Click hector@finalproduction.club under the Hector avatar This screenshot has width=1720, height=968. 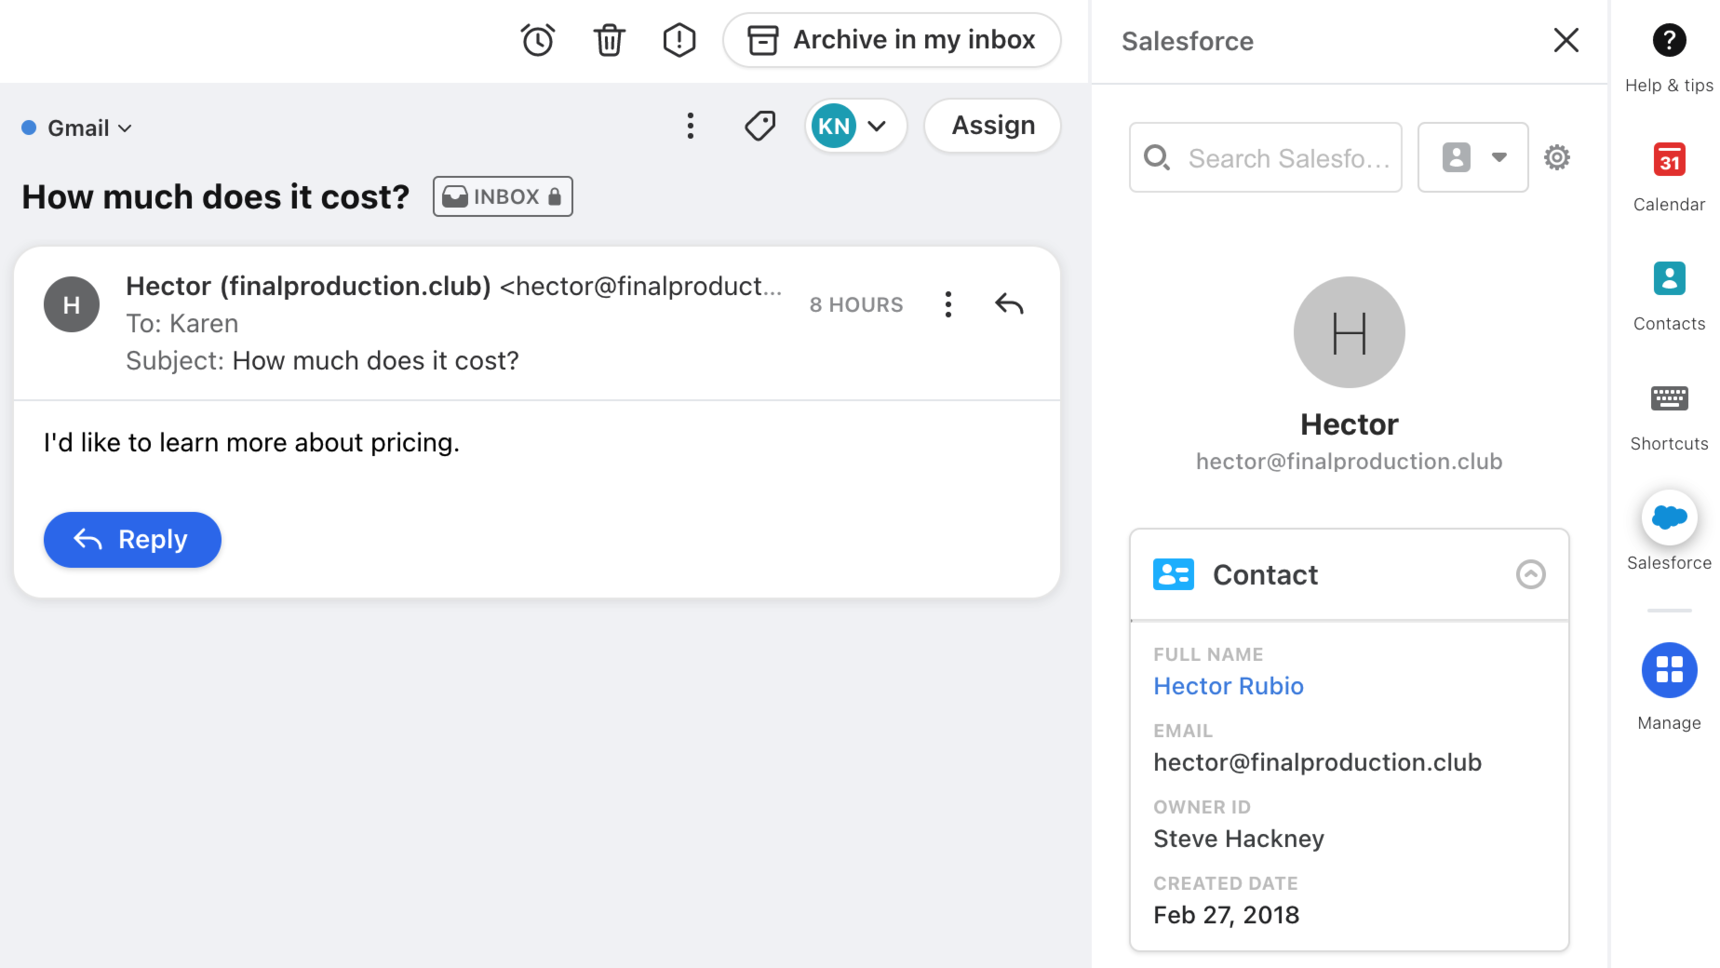(1349, 462)
